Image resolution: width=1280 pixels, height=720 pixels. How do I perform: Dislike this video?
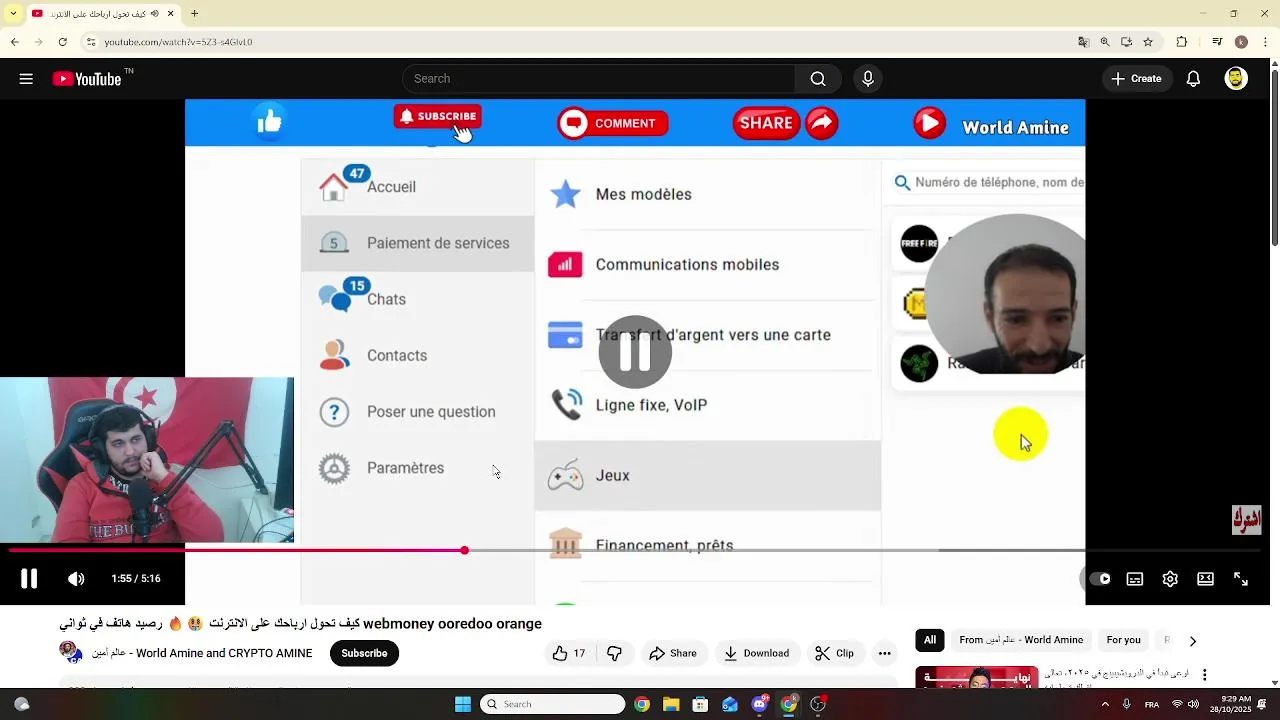(x=615, y=653)
